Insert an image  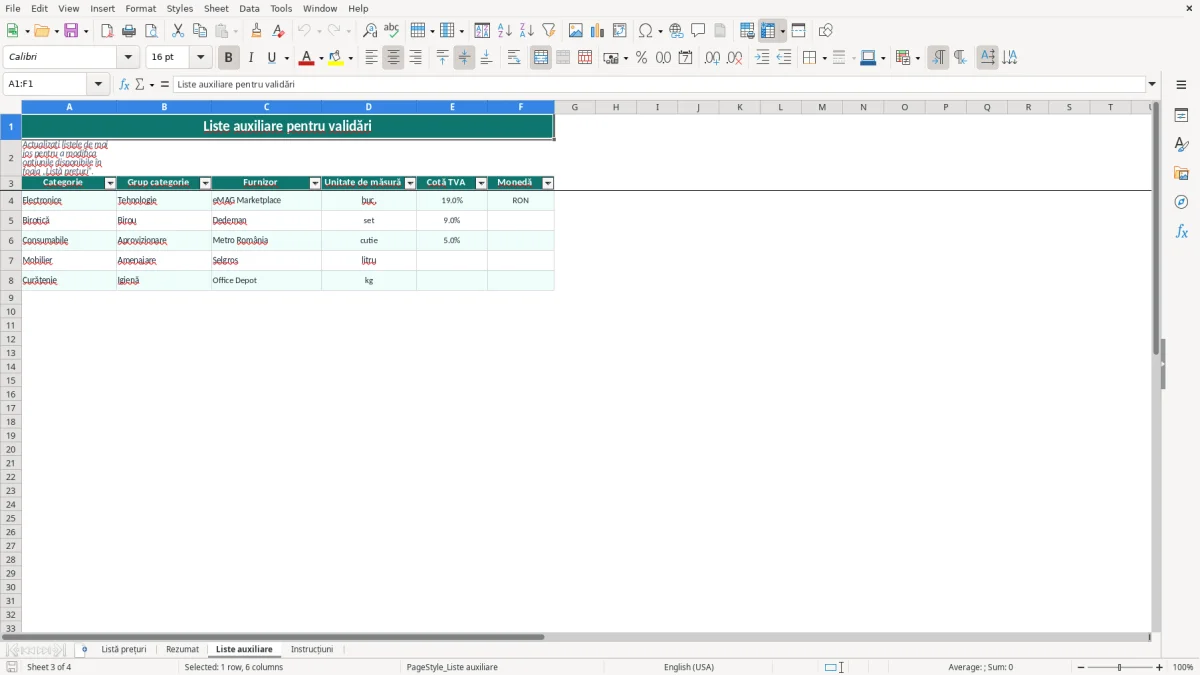pos(576,30)
